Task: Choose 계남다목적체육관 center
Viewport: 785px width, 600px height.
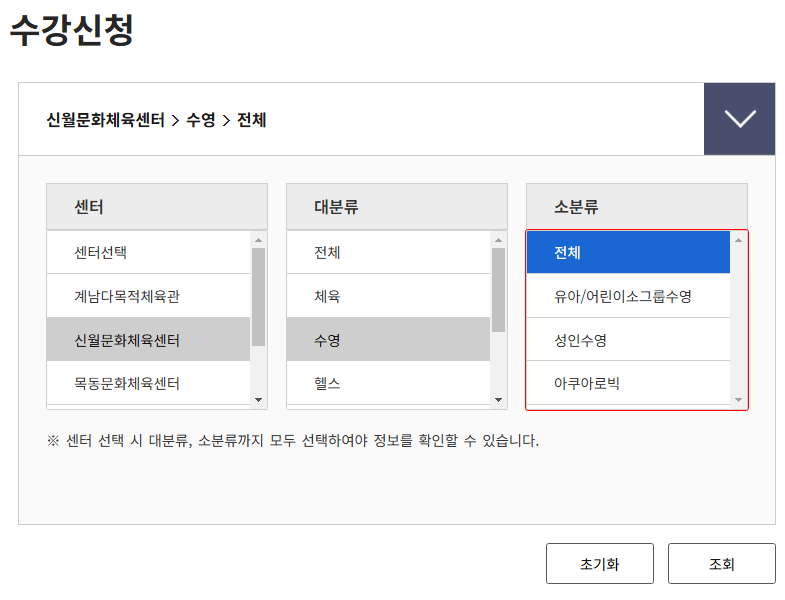Action: pyautogui.click(x=148, y=296)
